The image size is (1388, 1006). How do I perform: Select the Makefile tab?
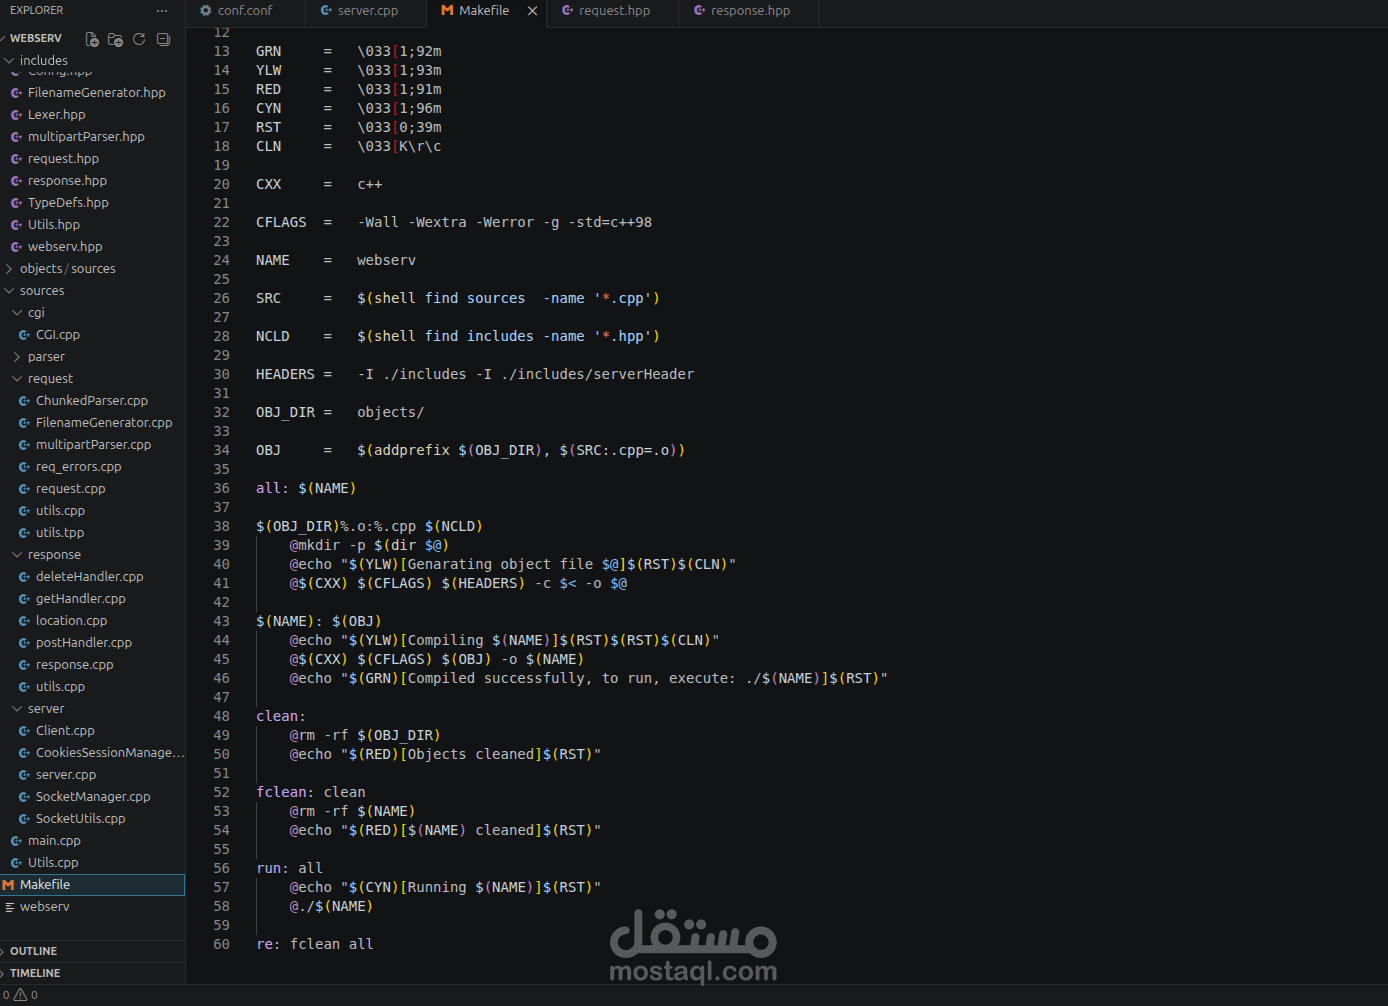(x=484, y=11)
